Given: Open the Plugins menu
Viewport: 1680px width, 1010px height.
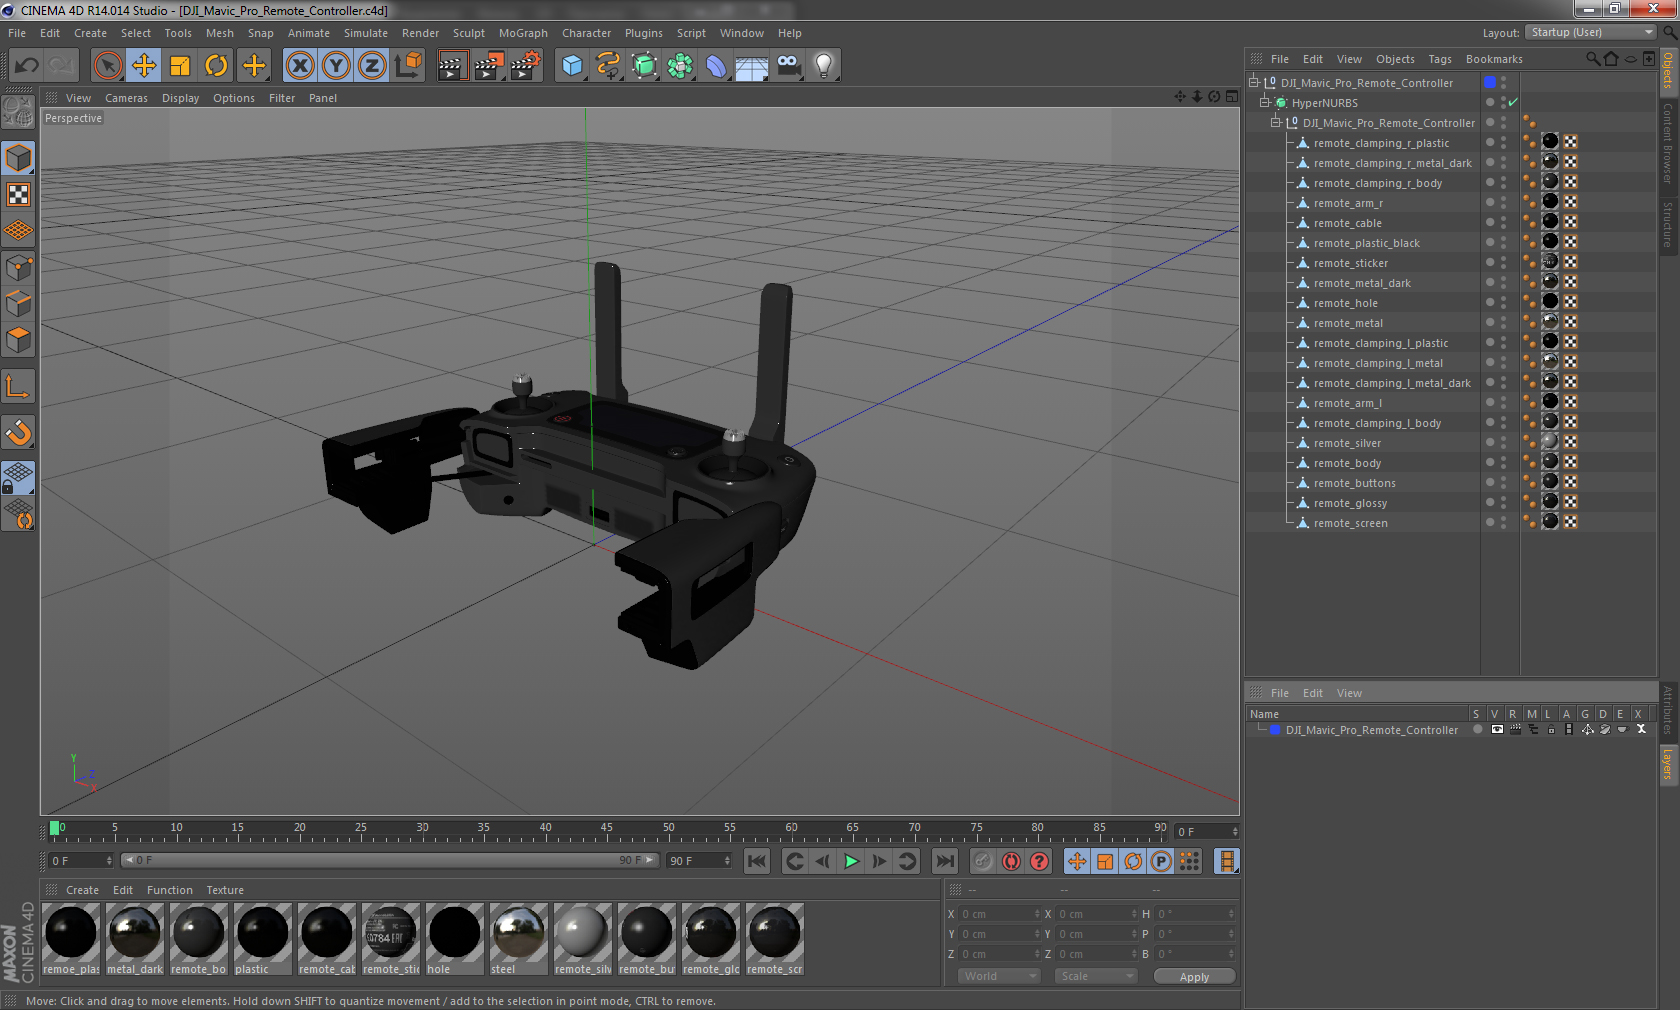Looking at the screenshot, I should [x=643, y=33].
